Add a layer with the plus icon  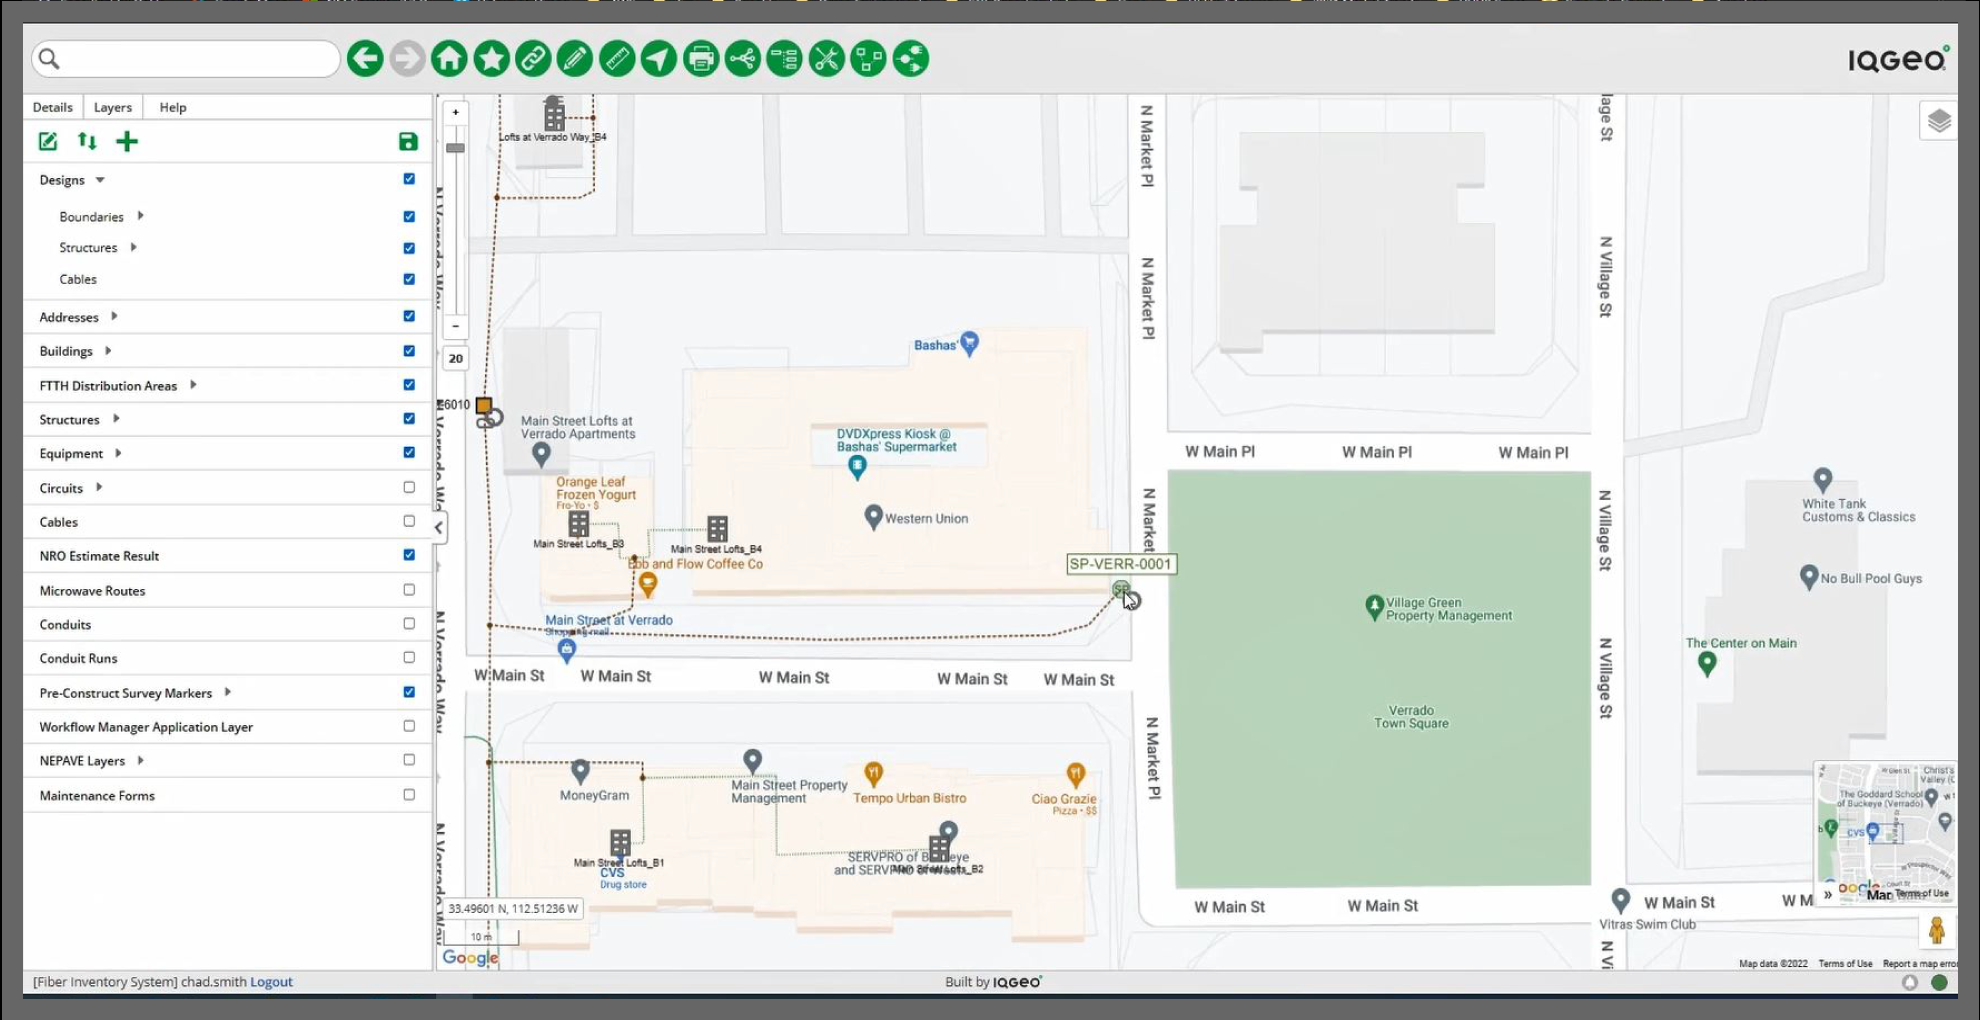click(127, 141)
